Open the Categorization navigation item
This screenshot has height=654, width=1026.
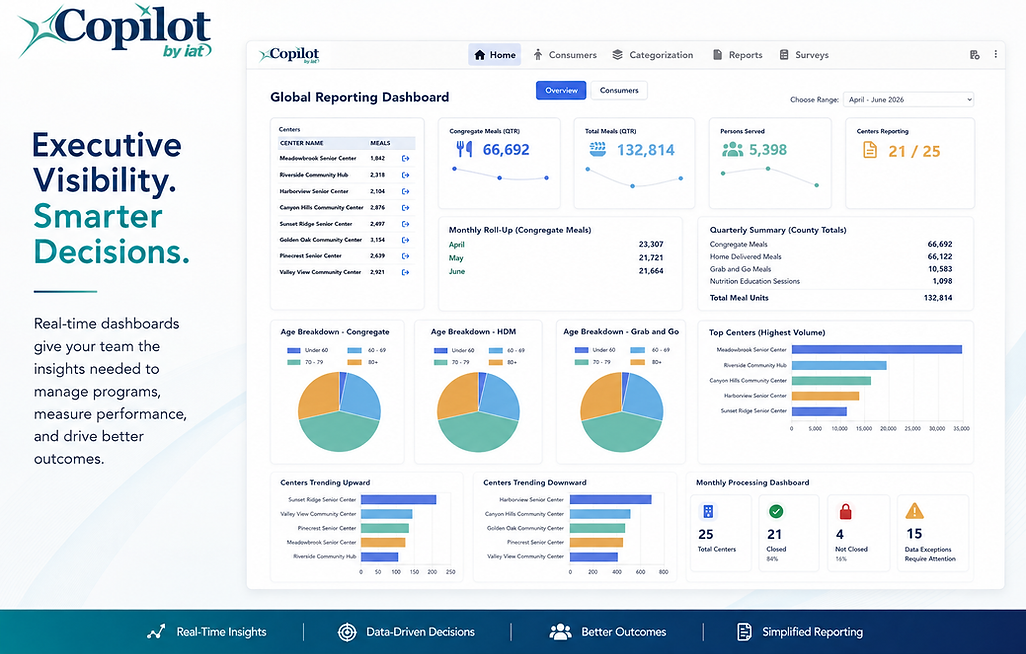(653, 55)
